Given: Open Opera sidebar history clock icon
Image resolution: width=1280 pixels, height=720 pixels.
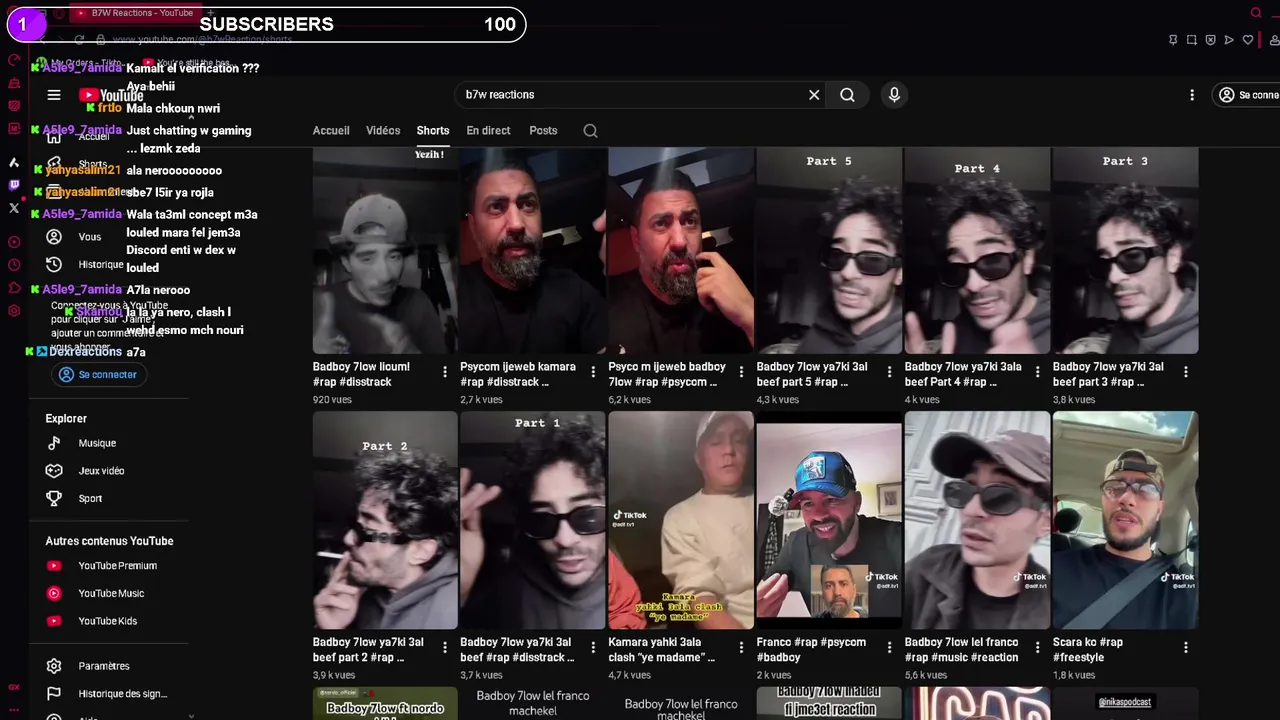Looking at the screenshot, I should [14, 265].
